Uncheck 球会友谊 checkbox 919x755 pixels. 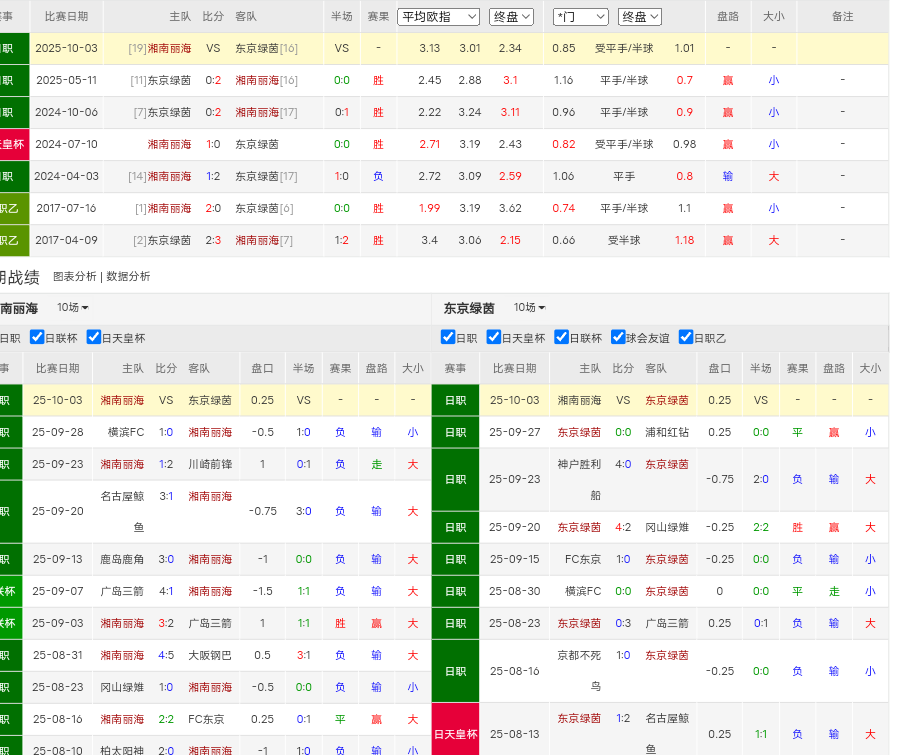click(x=618, y=338)
